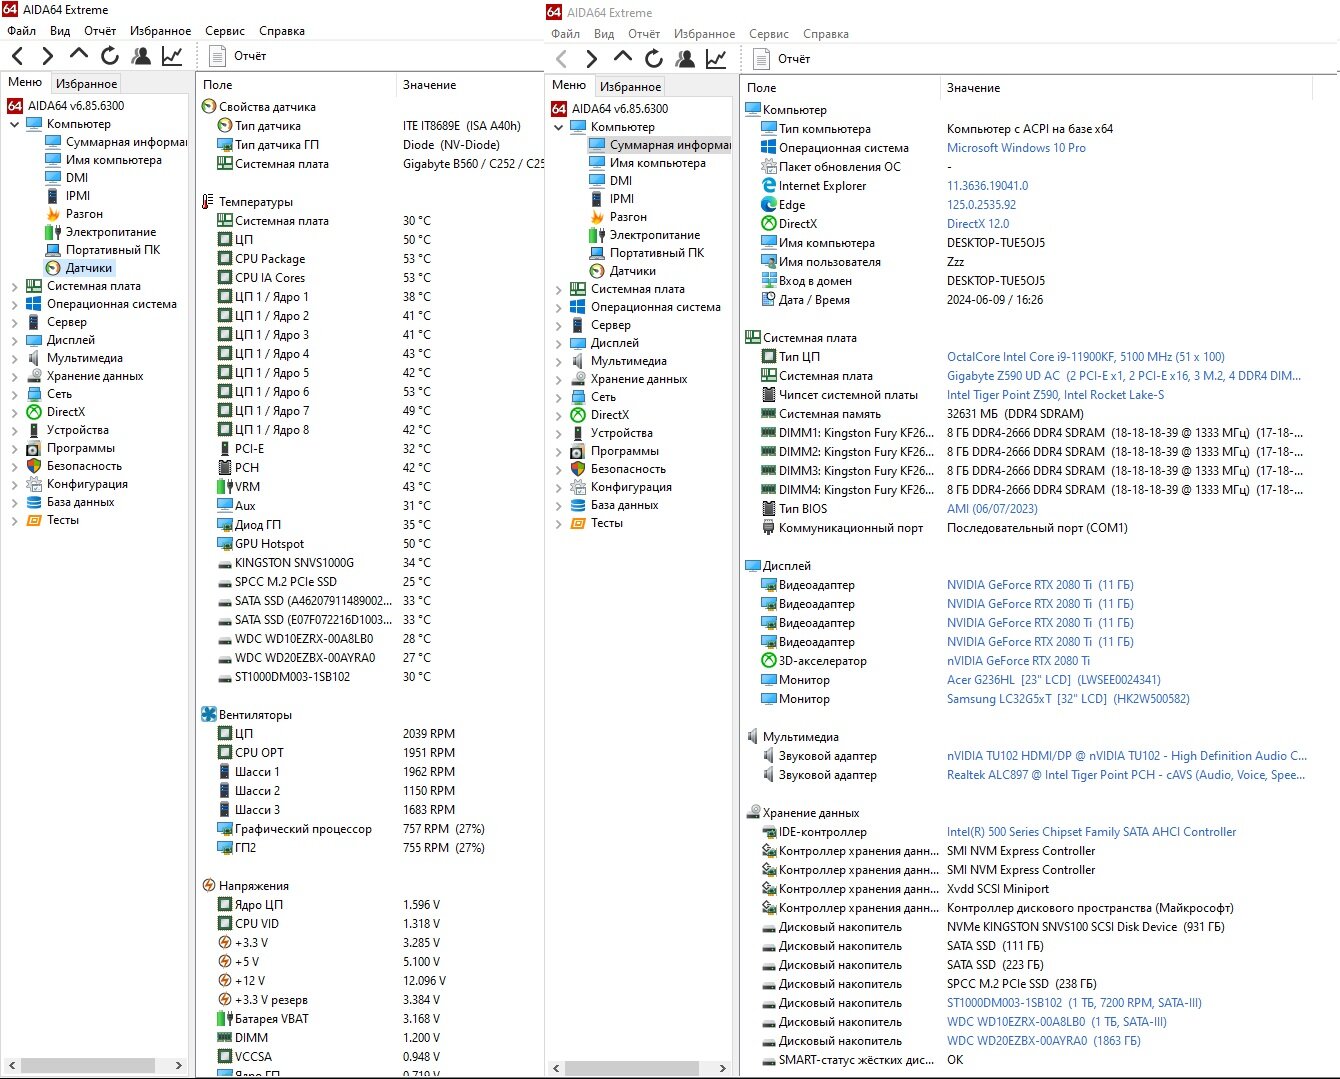Click user favorites icon in right window toolbar
The width and height of the screenshot is (1340, 1079).
point(685,59)
